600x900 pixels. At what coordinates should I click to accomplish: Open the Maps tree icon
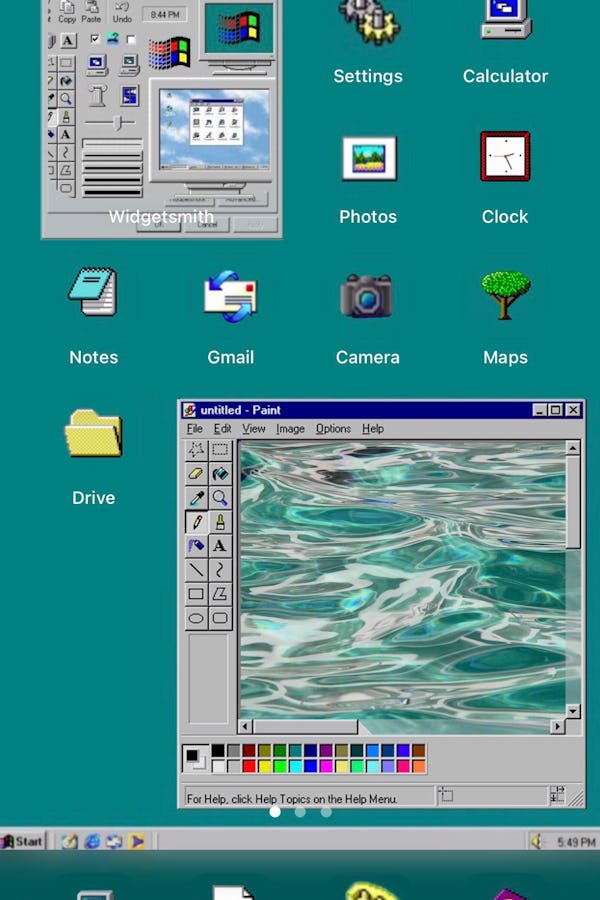click(x=505, y=297)
